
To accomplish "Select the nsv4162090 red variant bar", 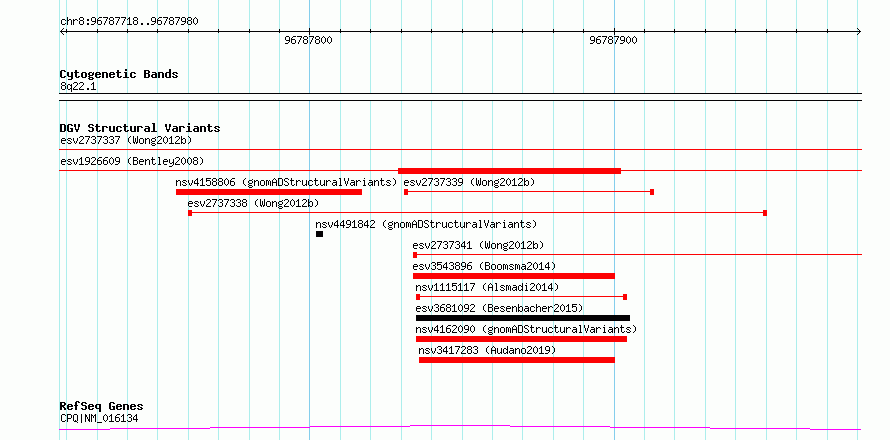I will click(521, 339).
